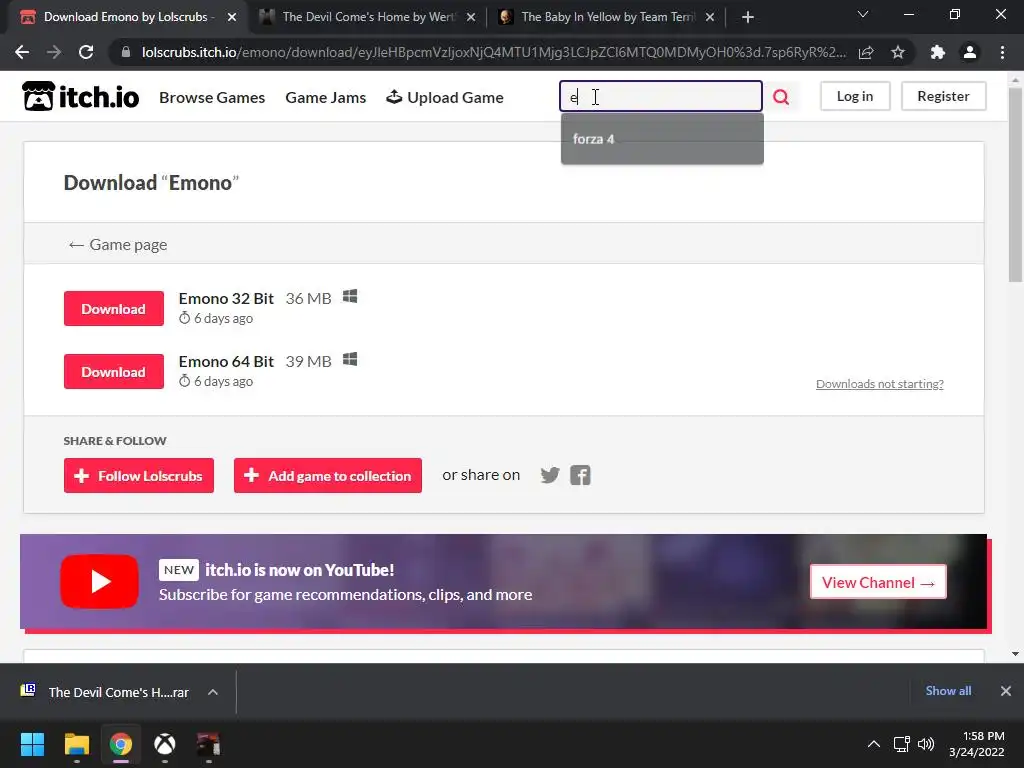Bookmark this page with the star icon
The width and height of the screenshot is (1024, 768).
click(x=898, y=52)
